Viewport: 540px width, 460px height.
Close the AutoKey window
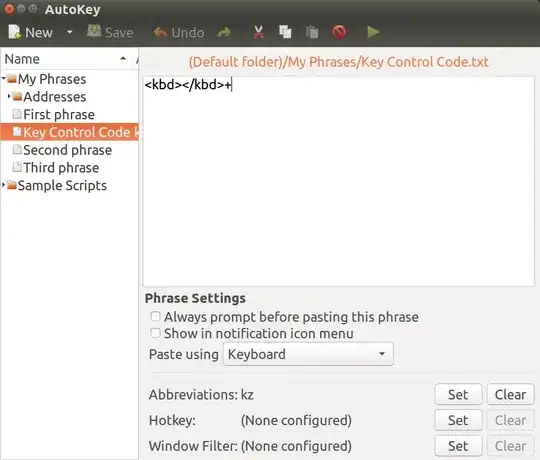pos(9,9)
